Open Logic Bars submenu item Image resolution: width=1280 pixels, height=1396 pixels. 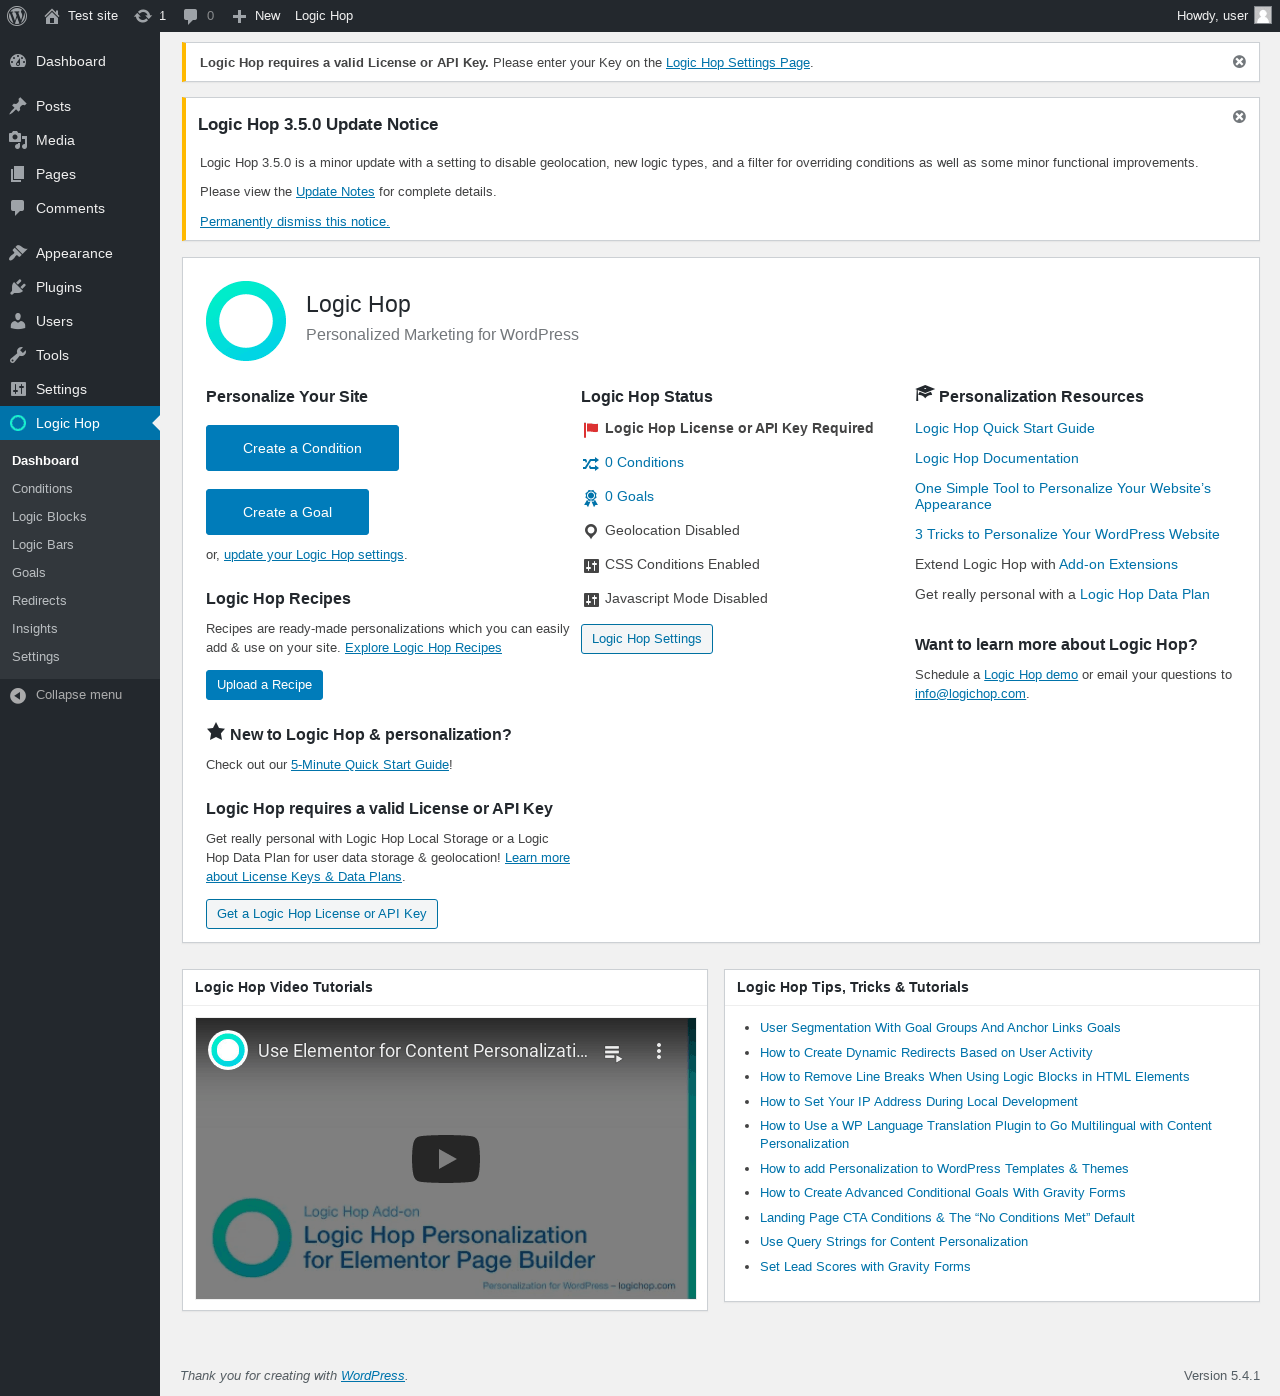tap(43, 545)
